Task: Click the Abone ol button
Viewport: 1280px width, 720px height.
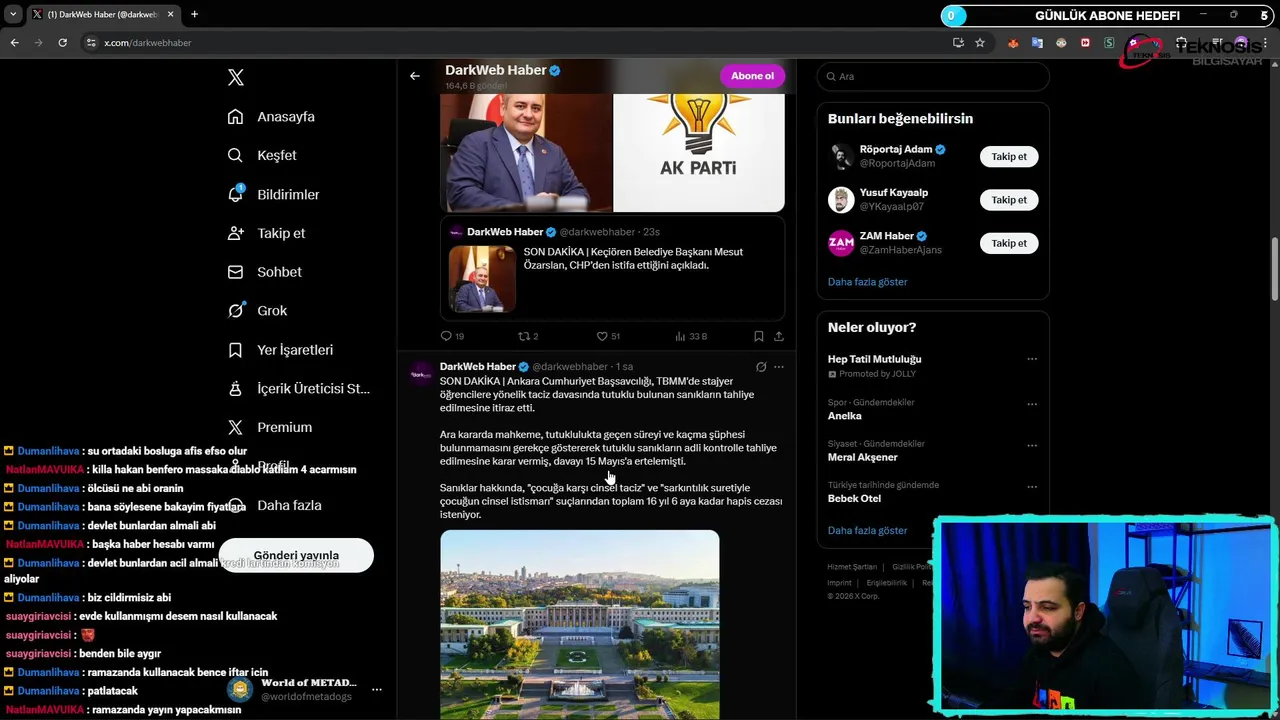Action: tap(752, 76)
